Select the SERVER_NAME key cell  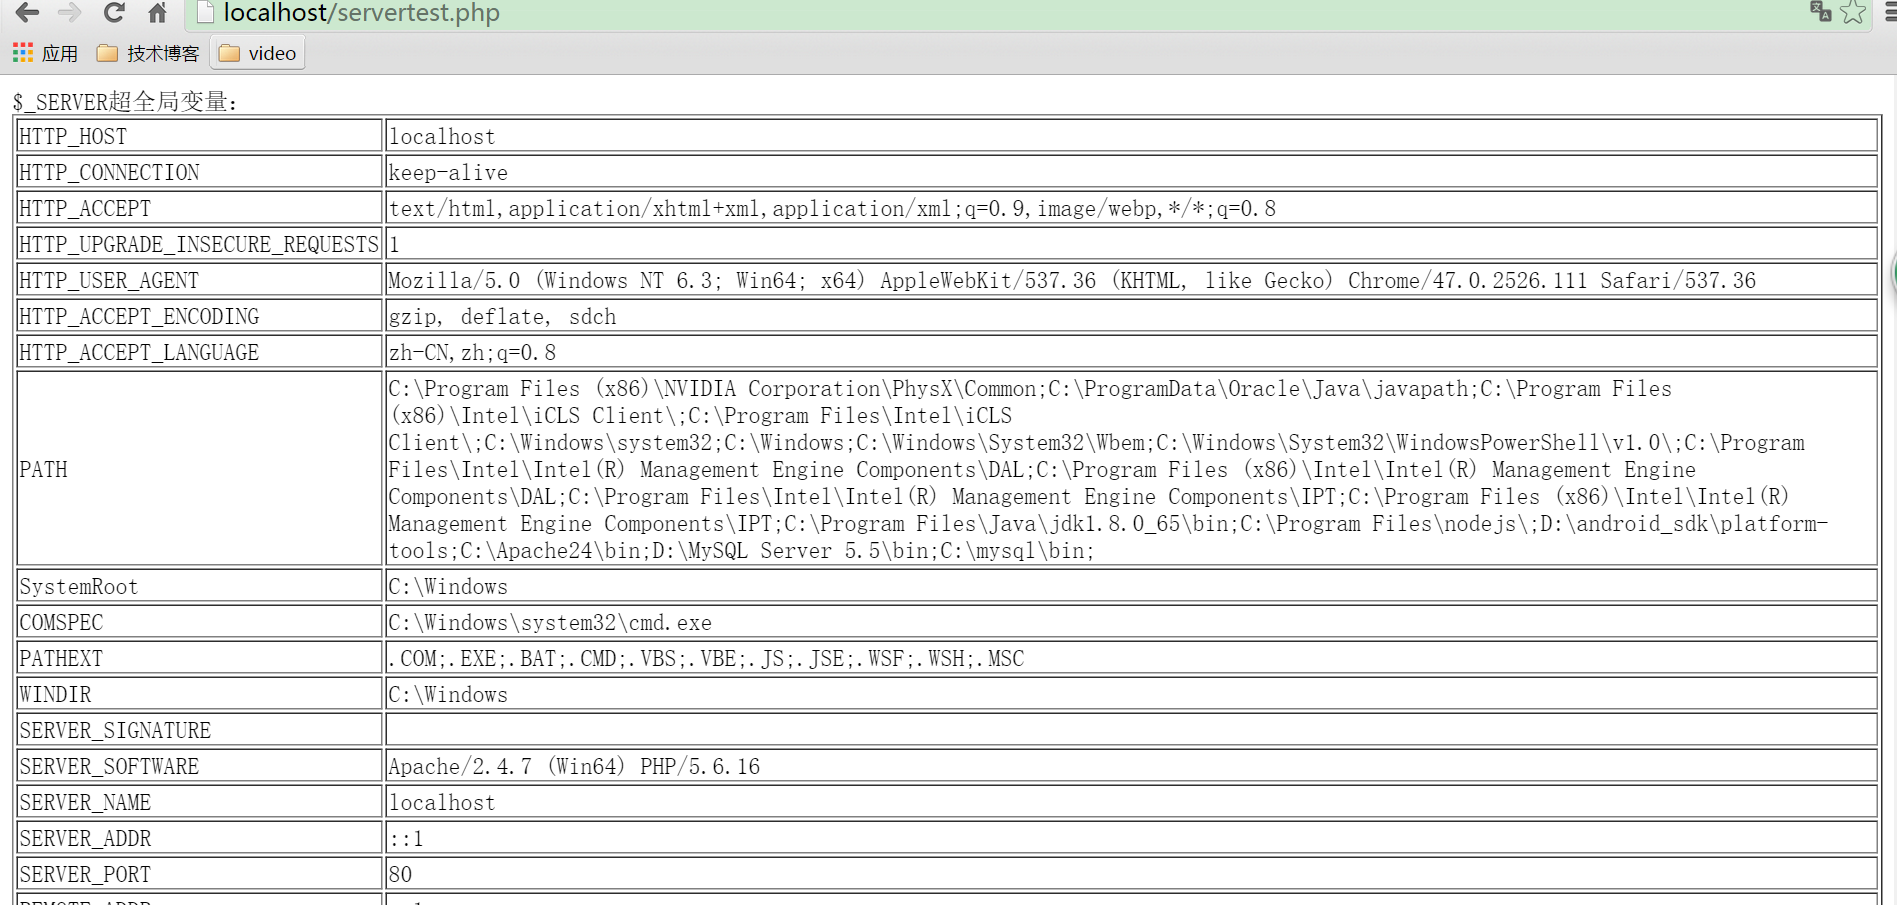pos(199,802)
